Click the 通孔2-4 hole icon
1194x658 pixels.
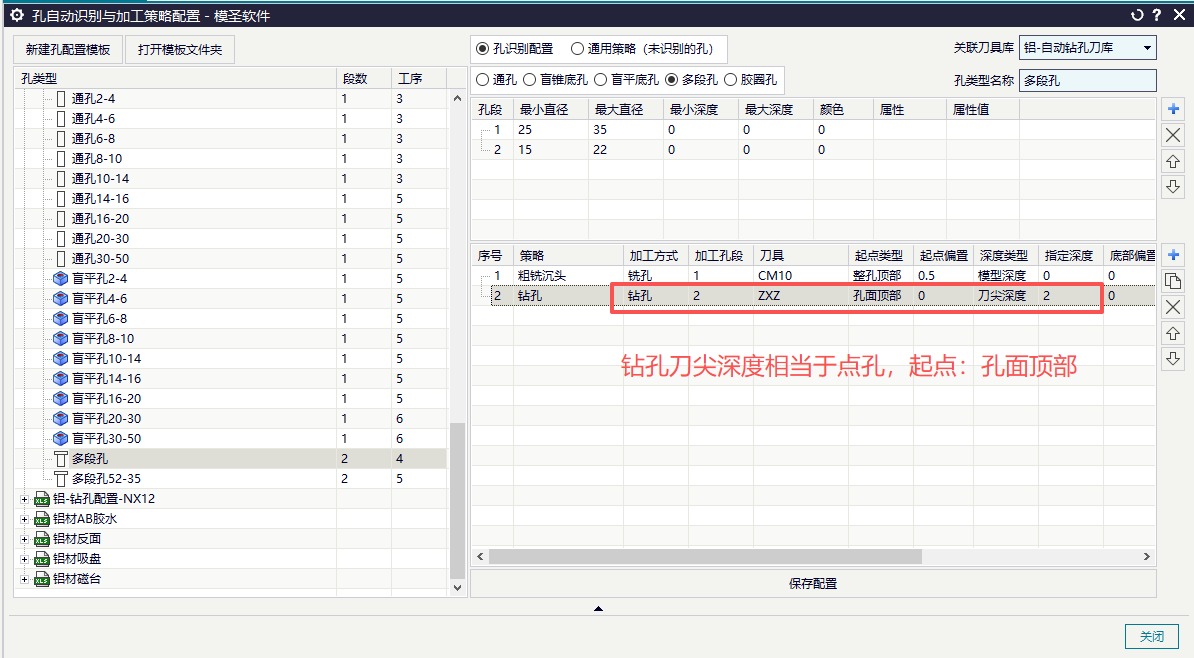61,99
